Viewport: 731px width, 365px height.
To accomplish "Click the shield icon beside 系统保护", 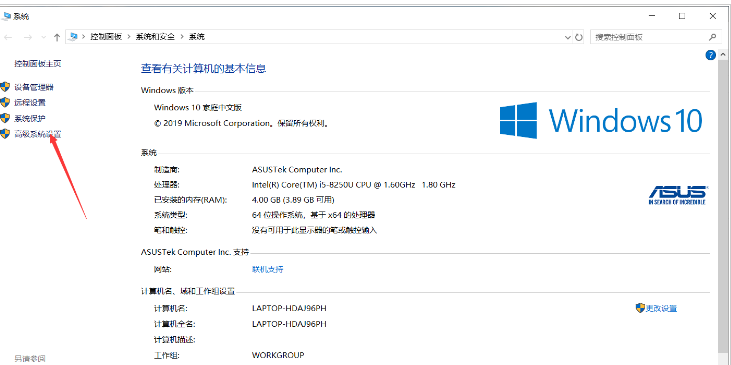I will [5, 118].
